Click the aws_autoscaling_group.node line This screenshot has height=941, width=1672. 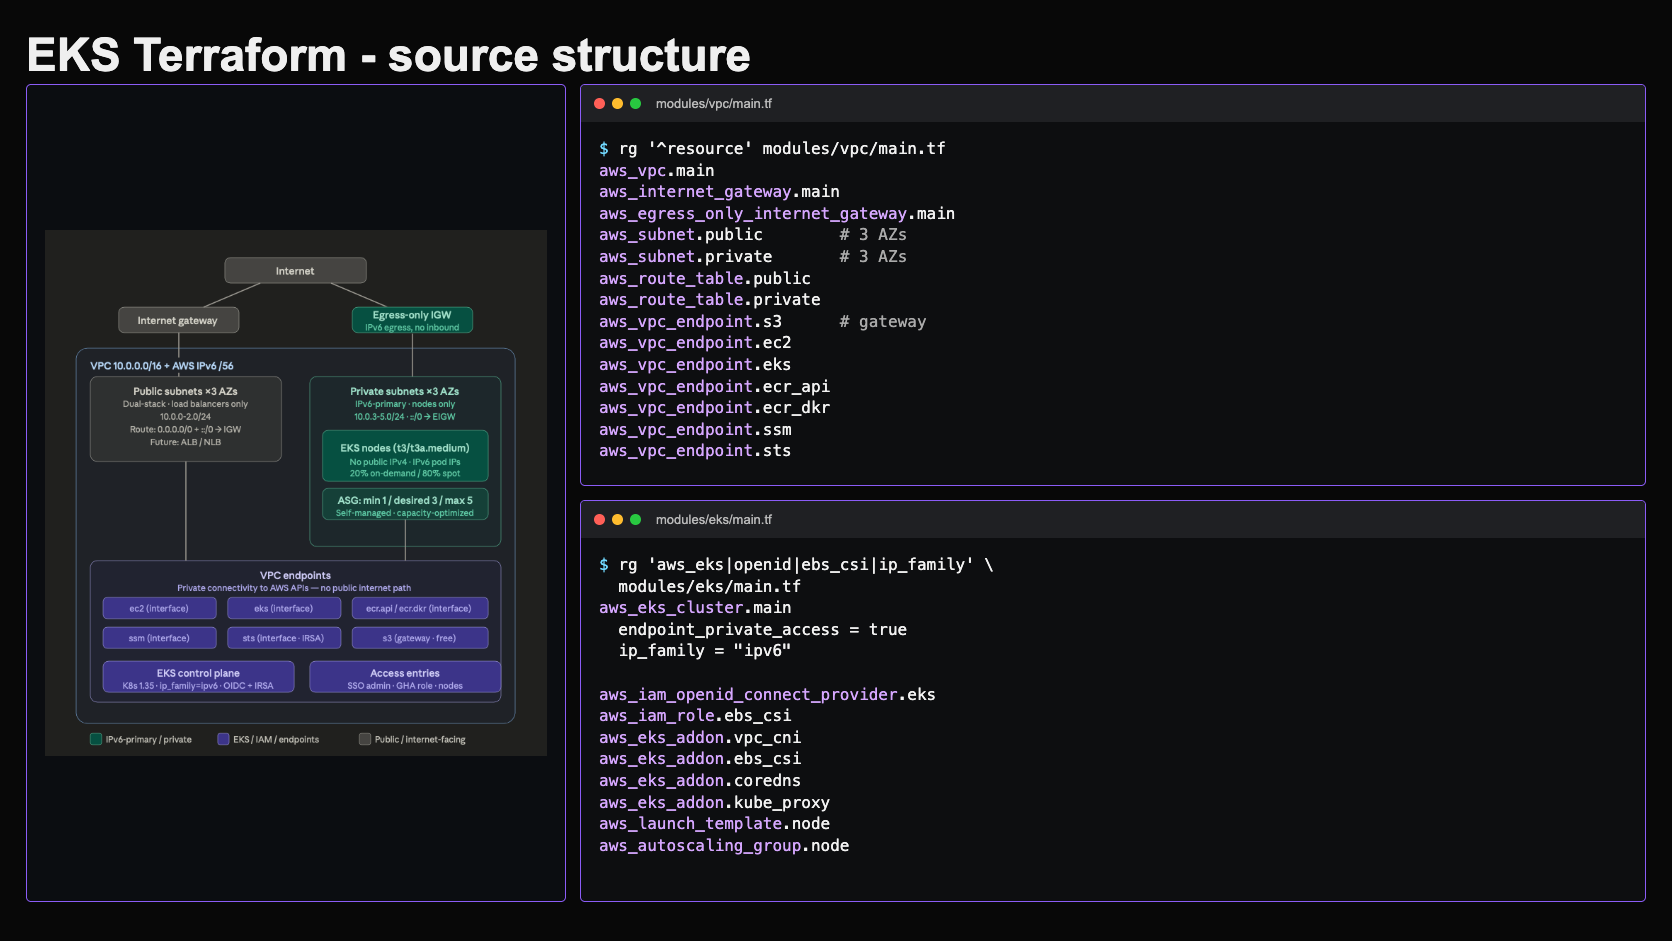724,845
